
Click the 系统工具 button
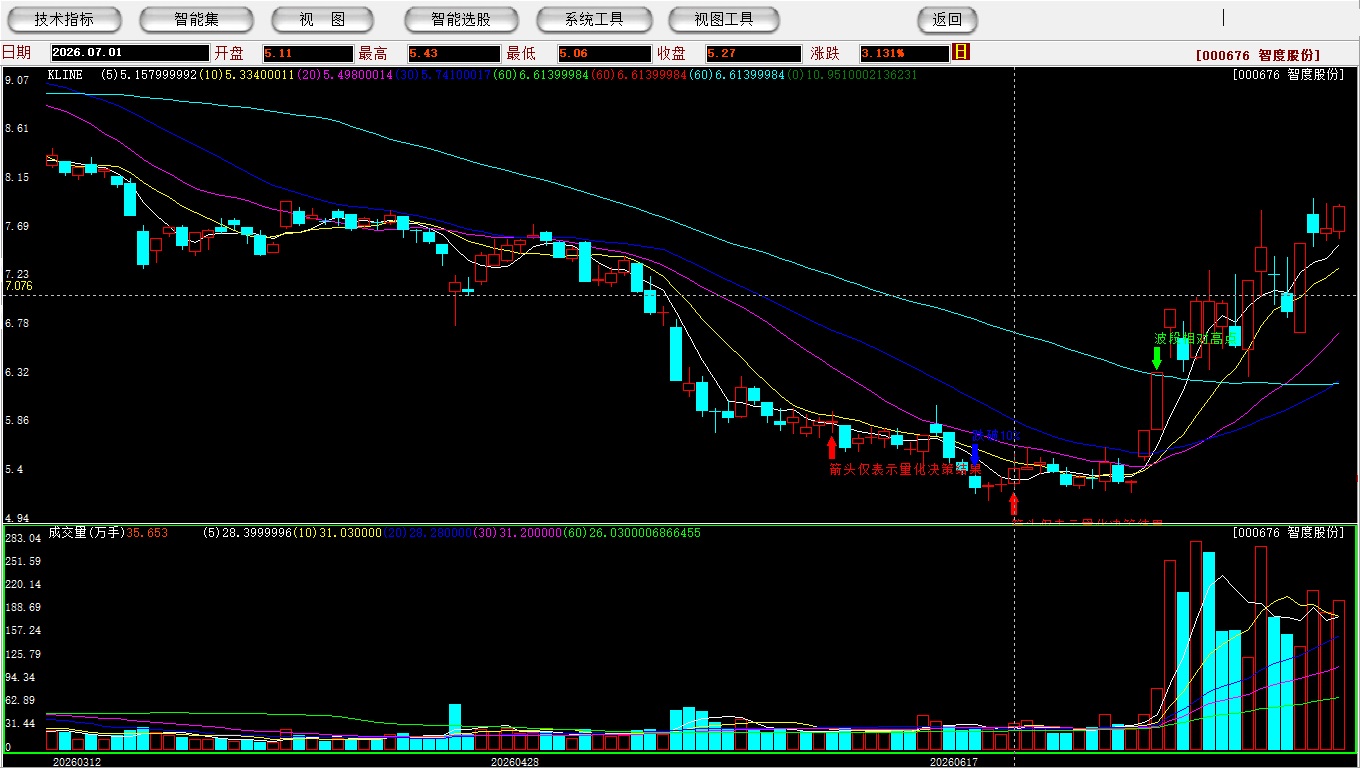[x=594, y=19]
